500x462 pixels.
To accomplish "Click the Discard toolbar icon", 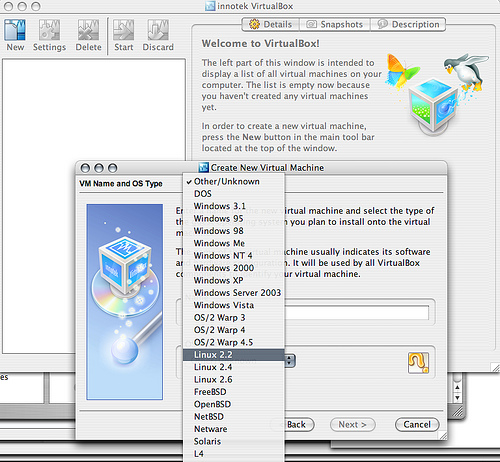I will pyautogui.click(x=158, y=35).
